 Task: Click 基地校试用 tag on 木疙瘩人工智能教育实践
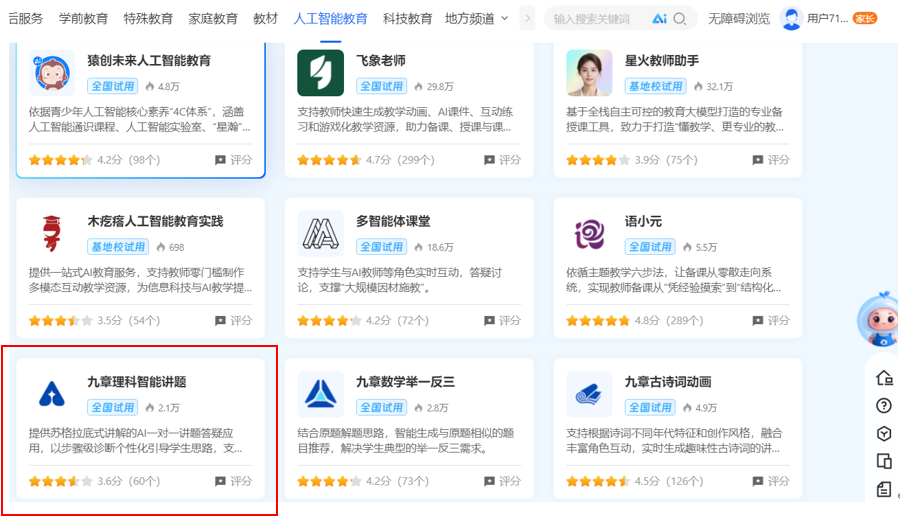(x=118, y=247)
